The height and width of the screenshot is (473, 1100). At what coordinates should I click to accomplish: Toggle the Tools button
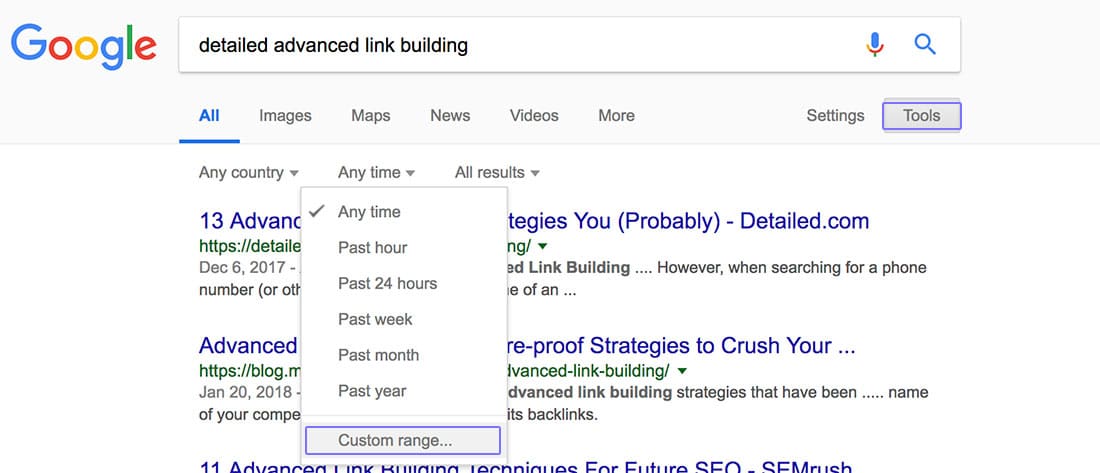click(x=922, y=116)
